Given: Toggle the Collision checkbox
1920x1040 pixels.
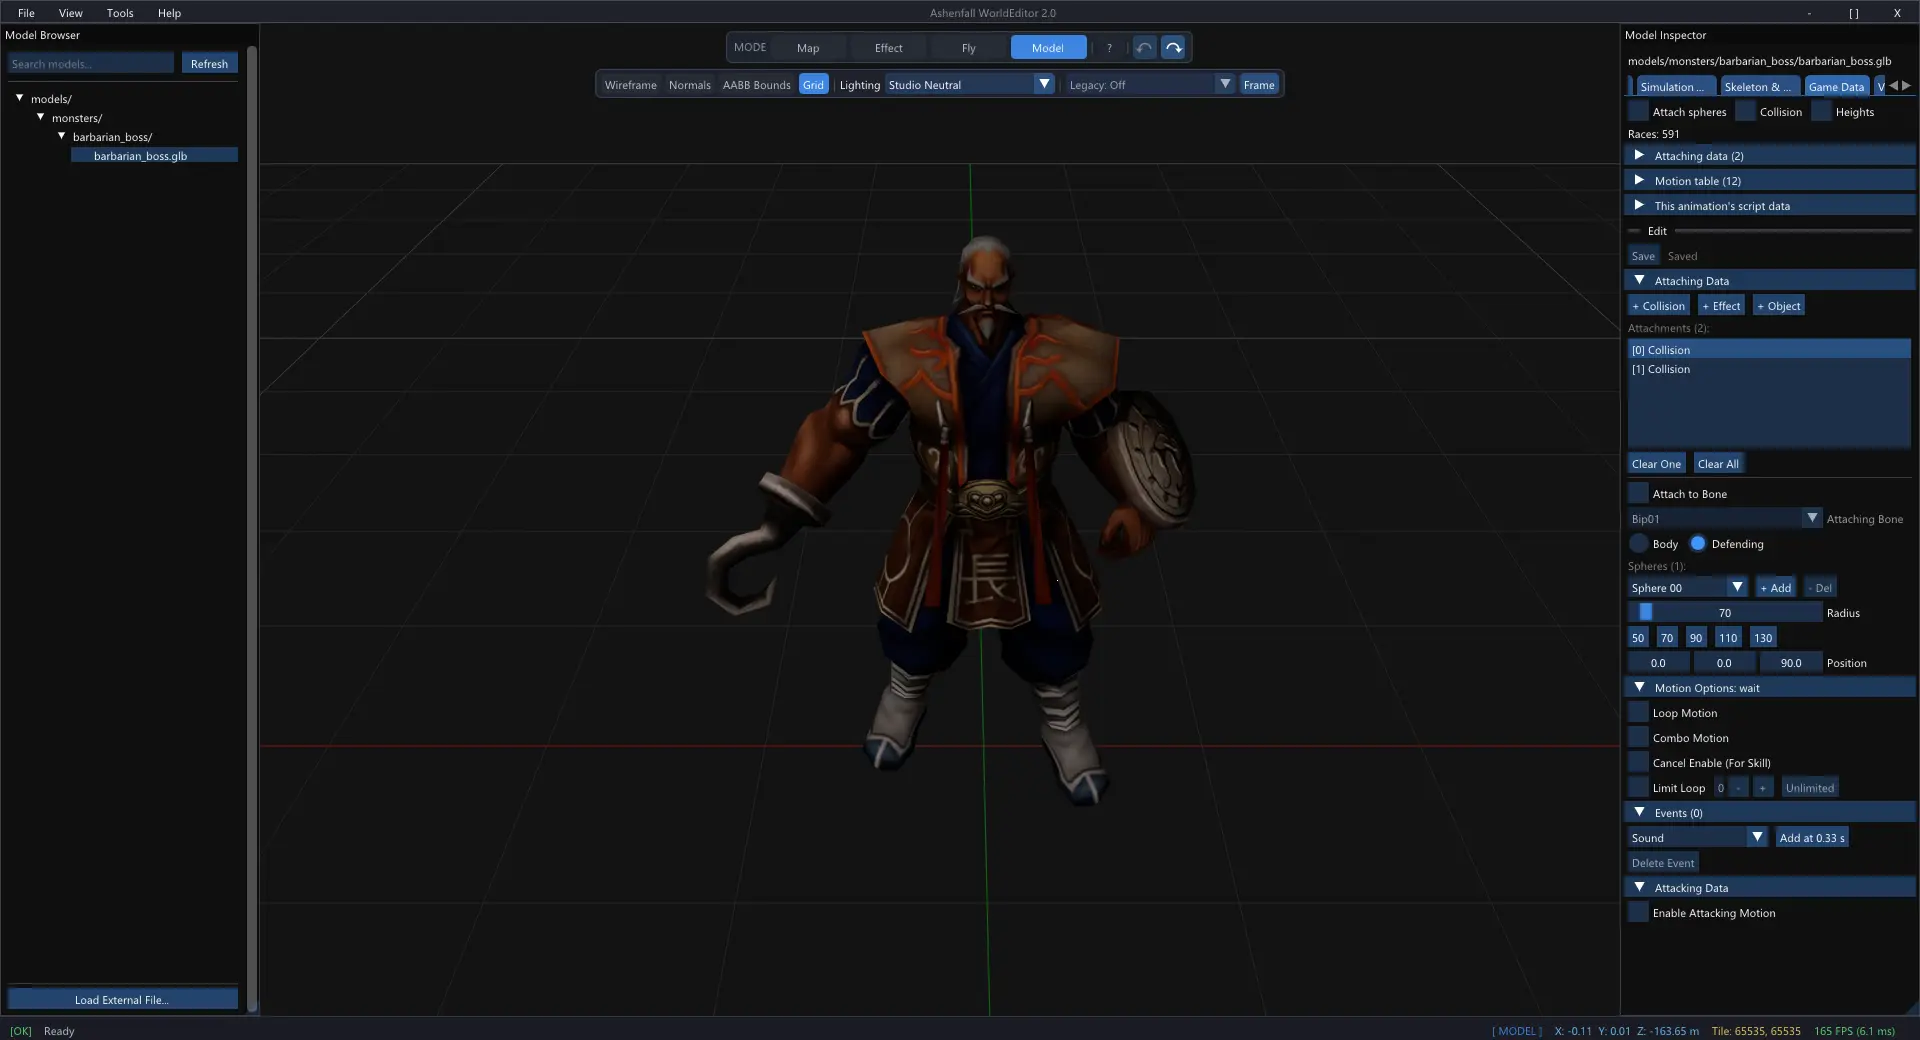Looking at the screenshot, I should coord(1745,111).
